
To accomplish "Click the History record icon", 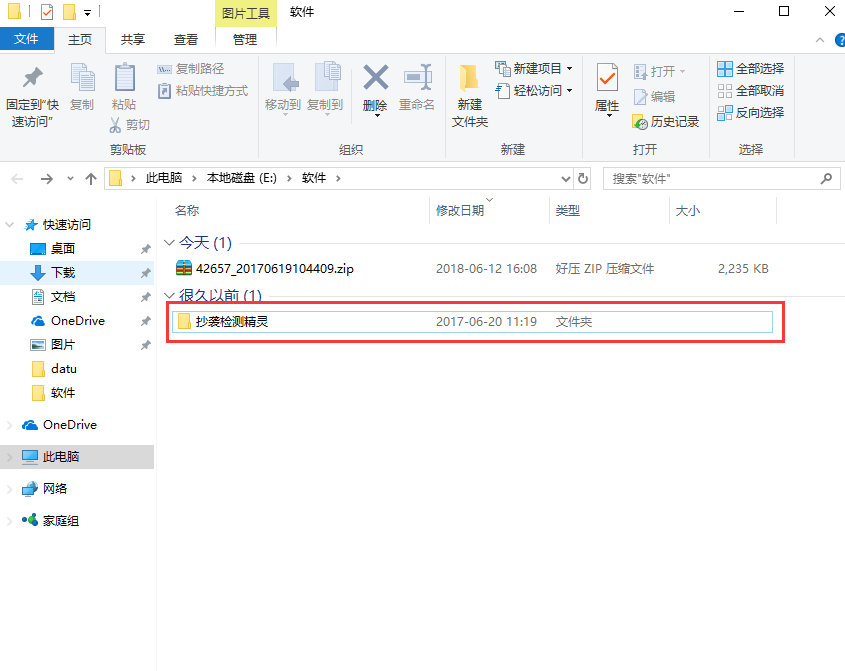I will 640,122.
